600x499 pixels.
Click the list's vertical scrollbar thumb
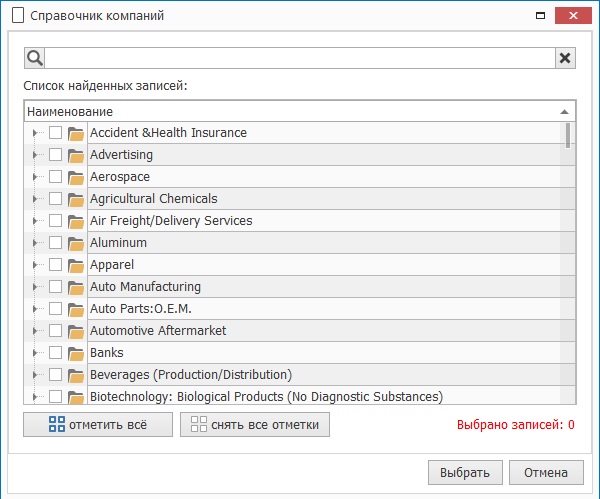pyautogui.click(x=568, y=136)
